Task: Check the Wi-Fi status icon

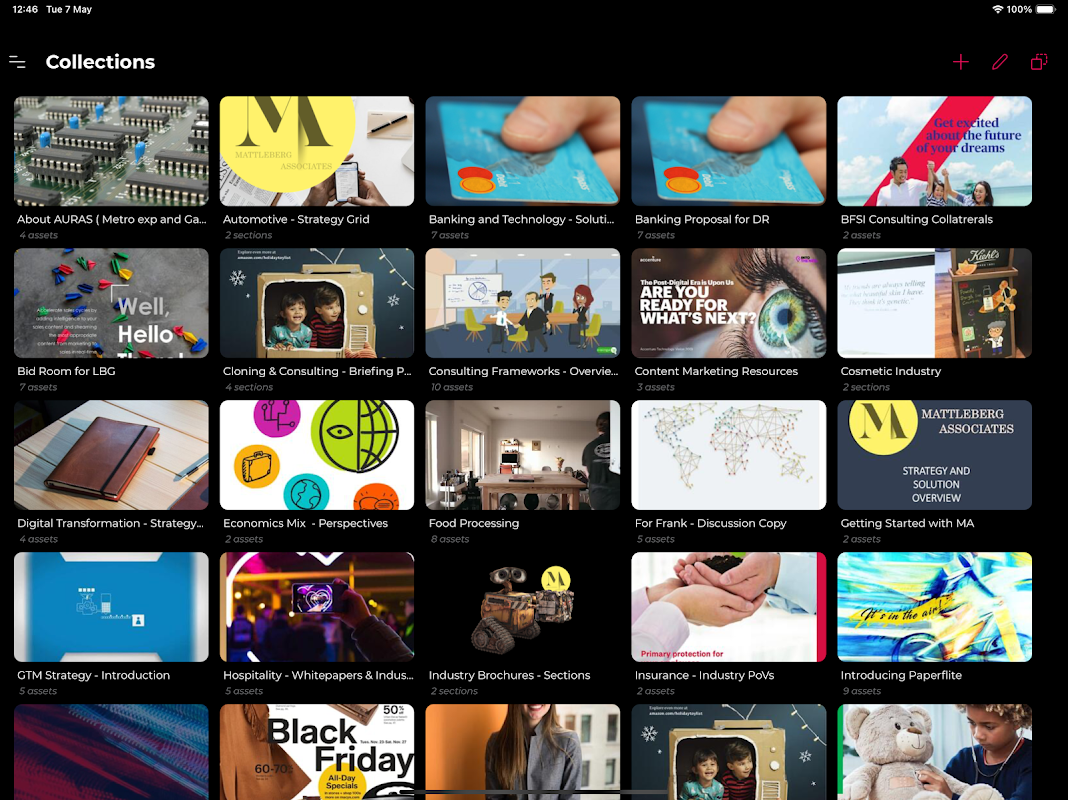Action: point(997,10)
